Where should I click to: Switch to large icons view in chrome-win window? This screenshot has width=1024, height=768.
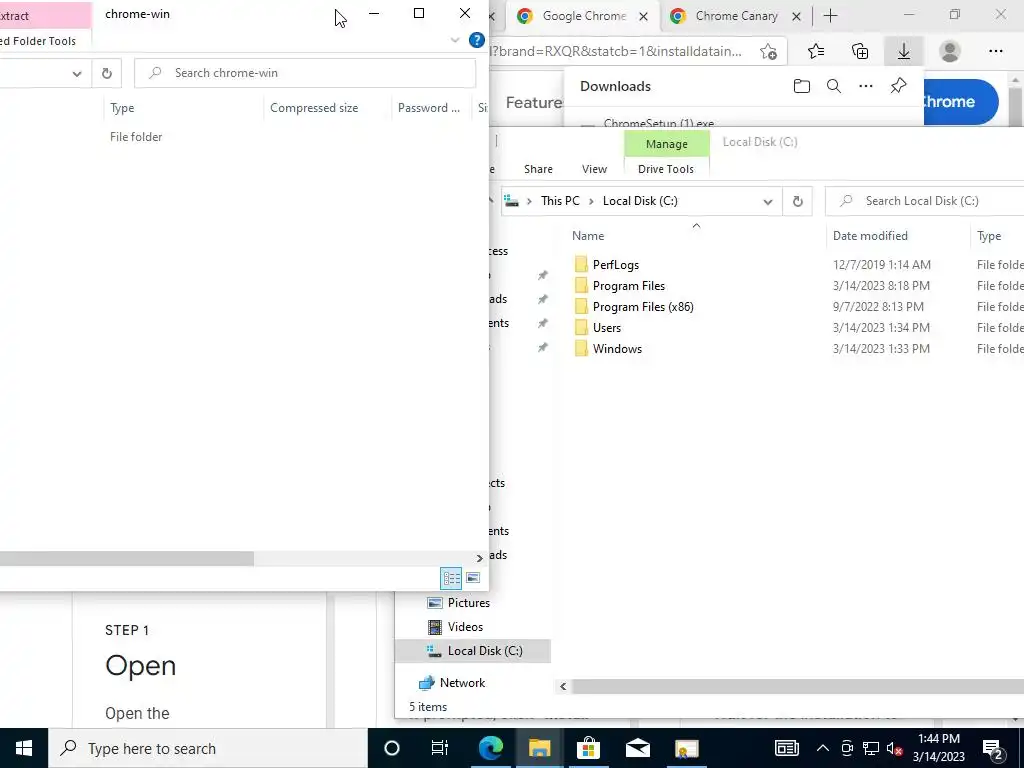point(473,578)
